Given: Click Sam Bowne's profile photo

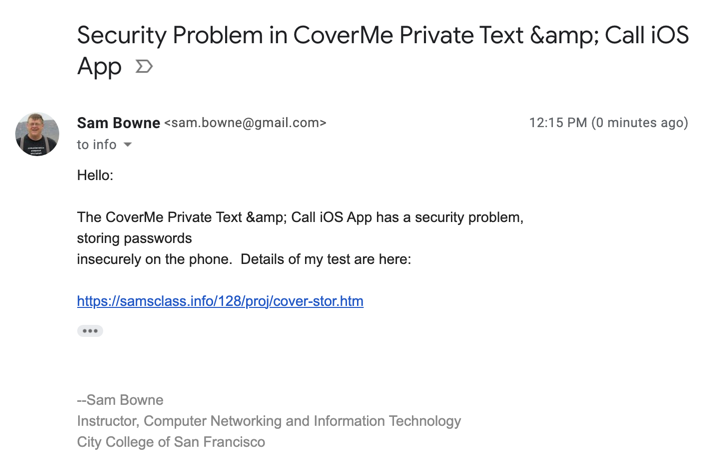Looking at the screenshot, I should click(x=37, y=134).
